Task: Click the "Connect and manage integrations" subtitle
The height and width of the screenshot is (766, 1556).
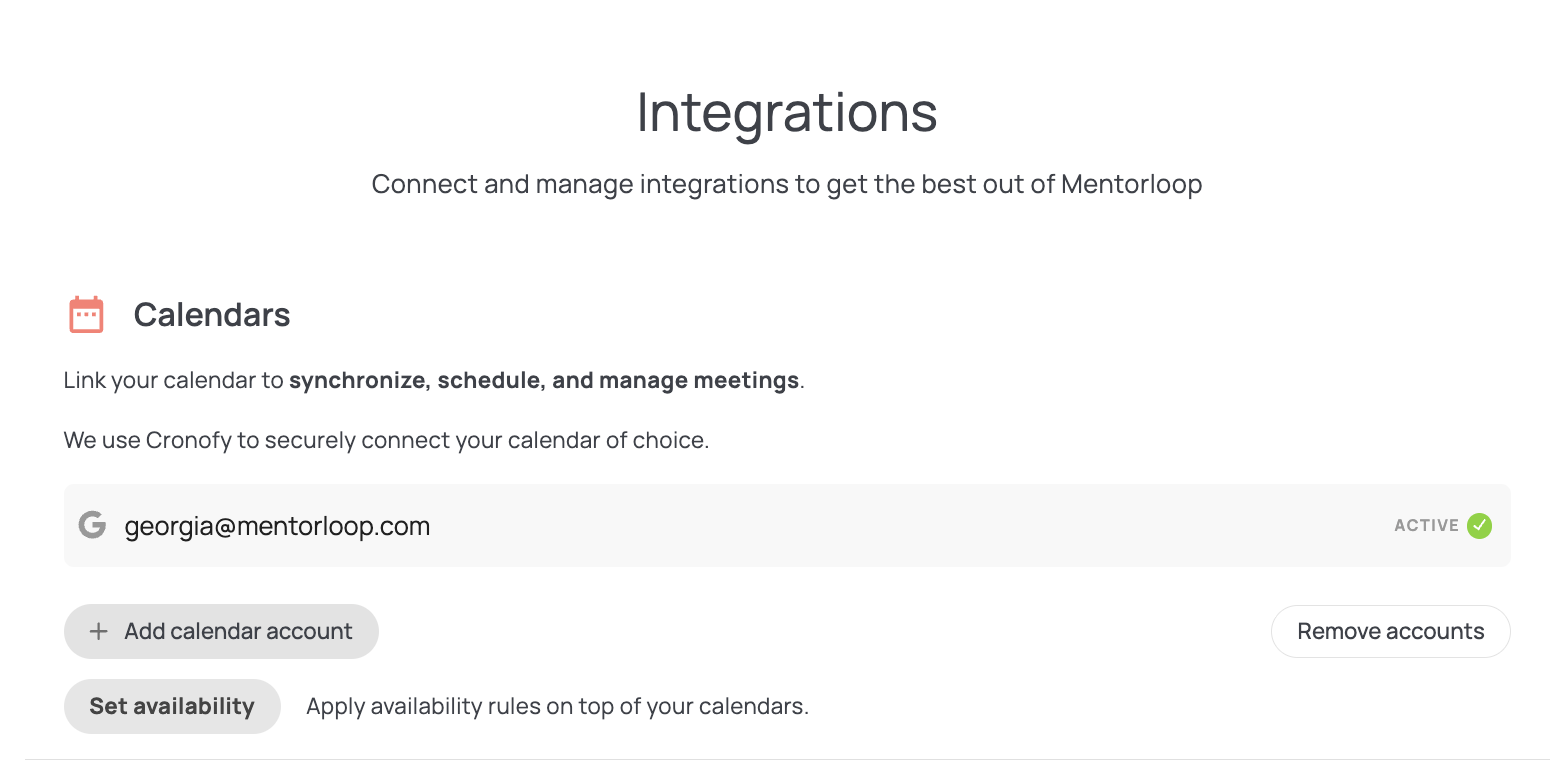Action: coord(600,185)
